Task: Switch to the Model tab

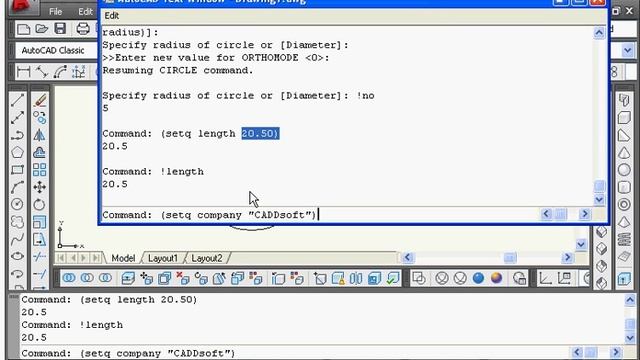Action: (123, 258)
